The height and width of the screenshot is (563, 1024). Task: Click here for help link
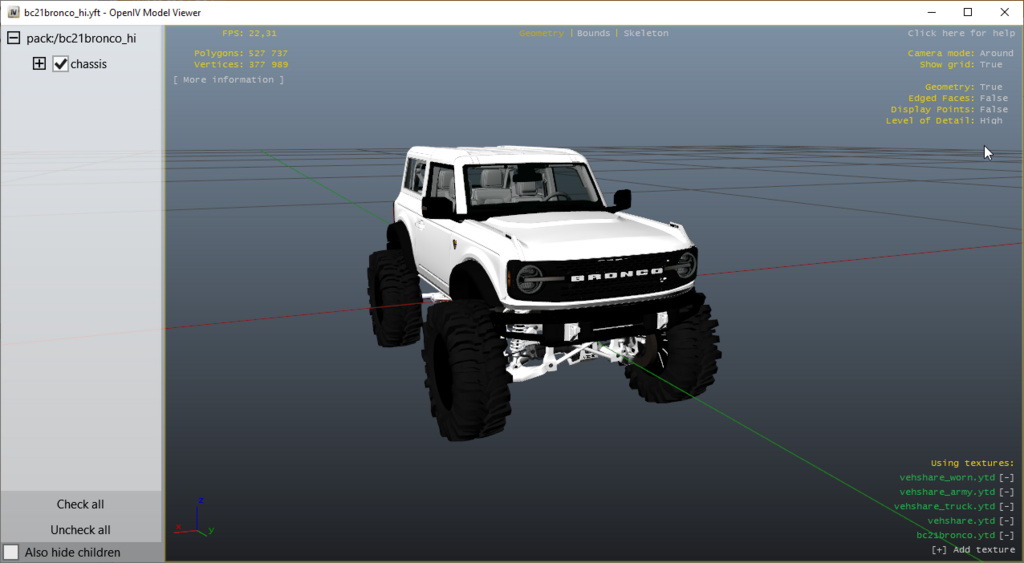[x=961, y=33]
